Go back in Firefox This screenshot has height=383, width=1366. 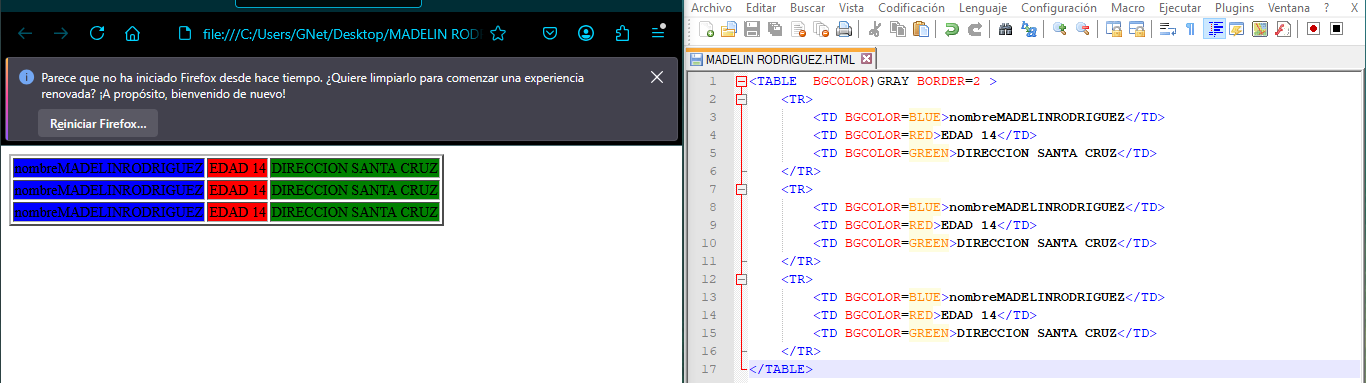click(x=25, y=33)
